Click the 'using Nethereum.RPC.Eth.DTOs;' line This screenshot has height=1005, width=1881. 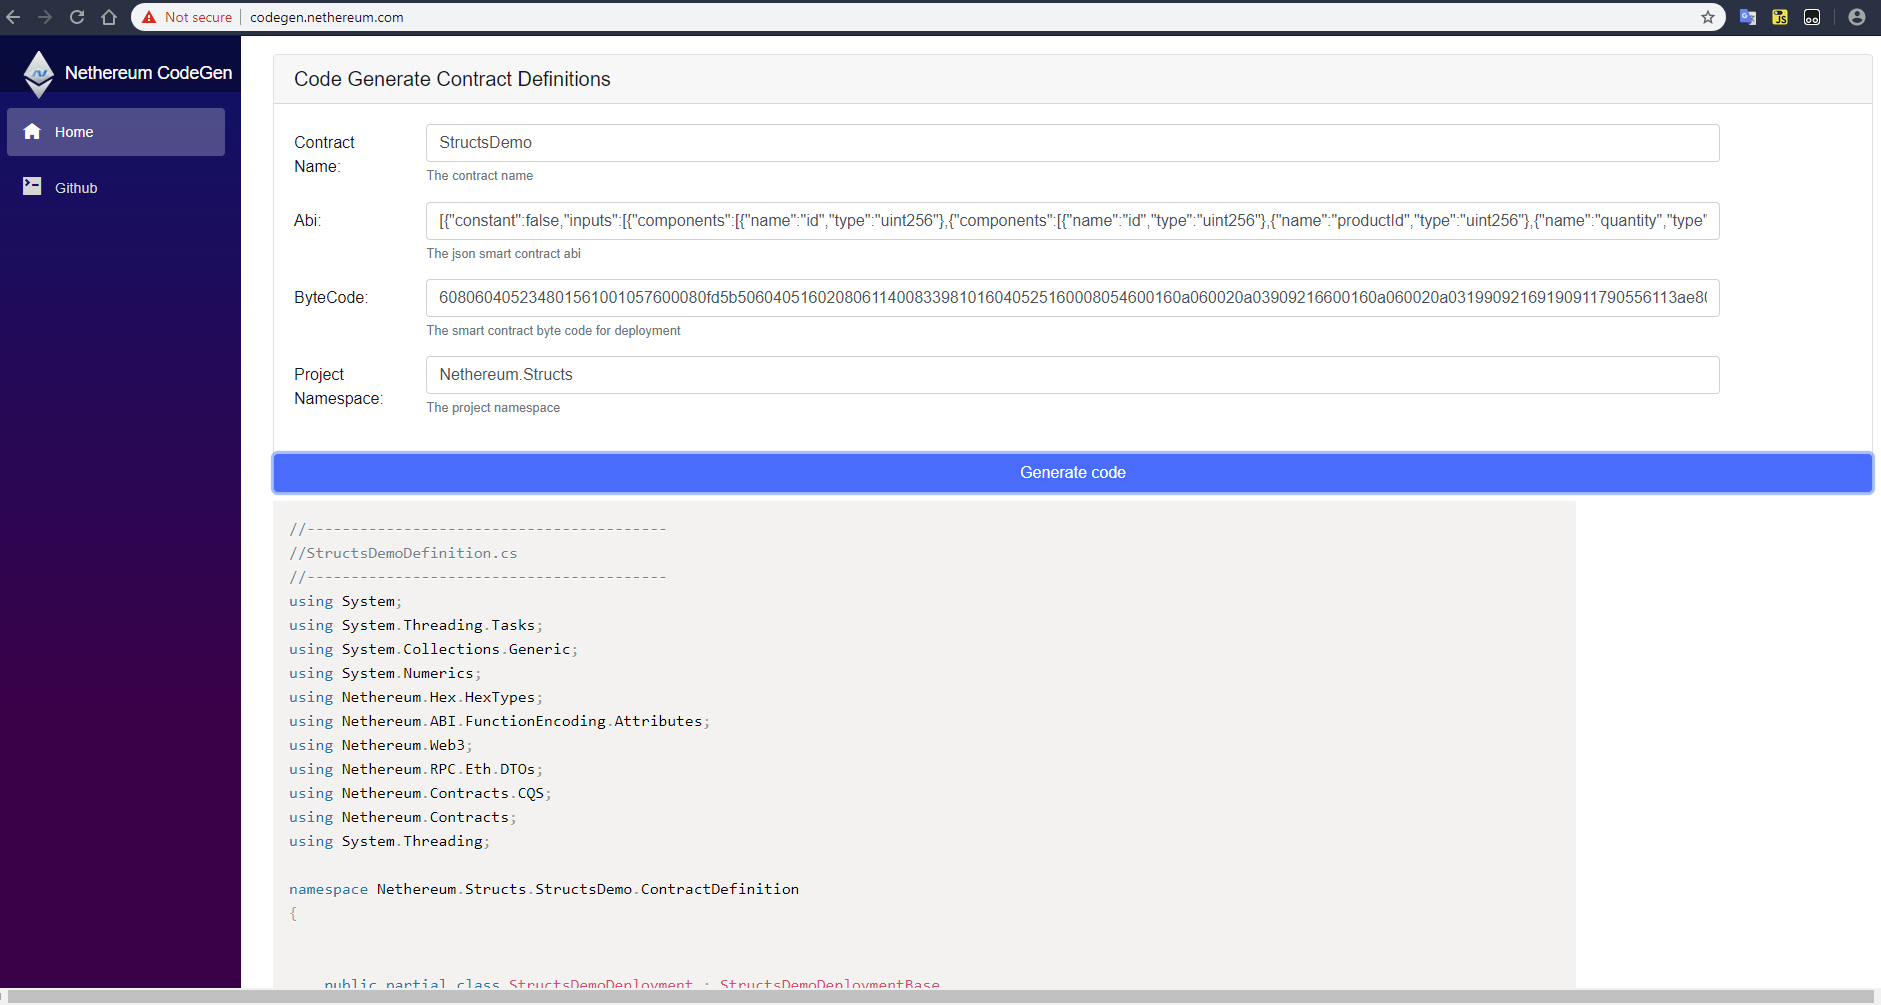pyautogui.click(x=416, y=769)
